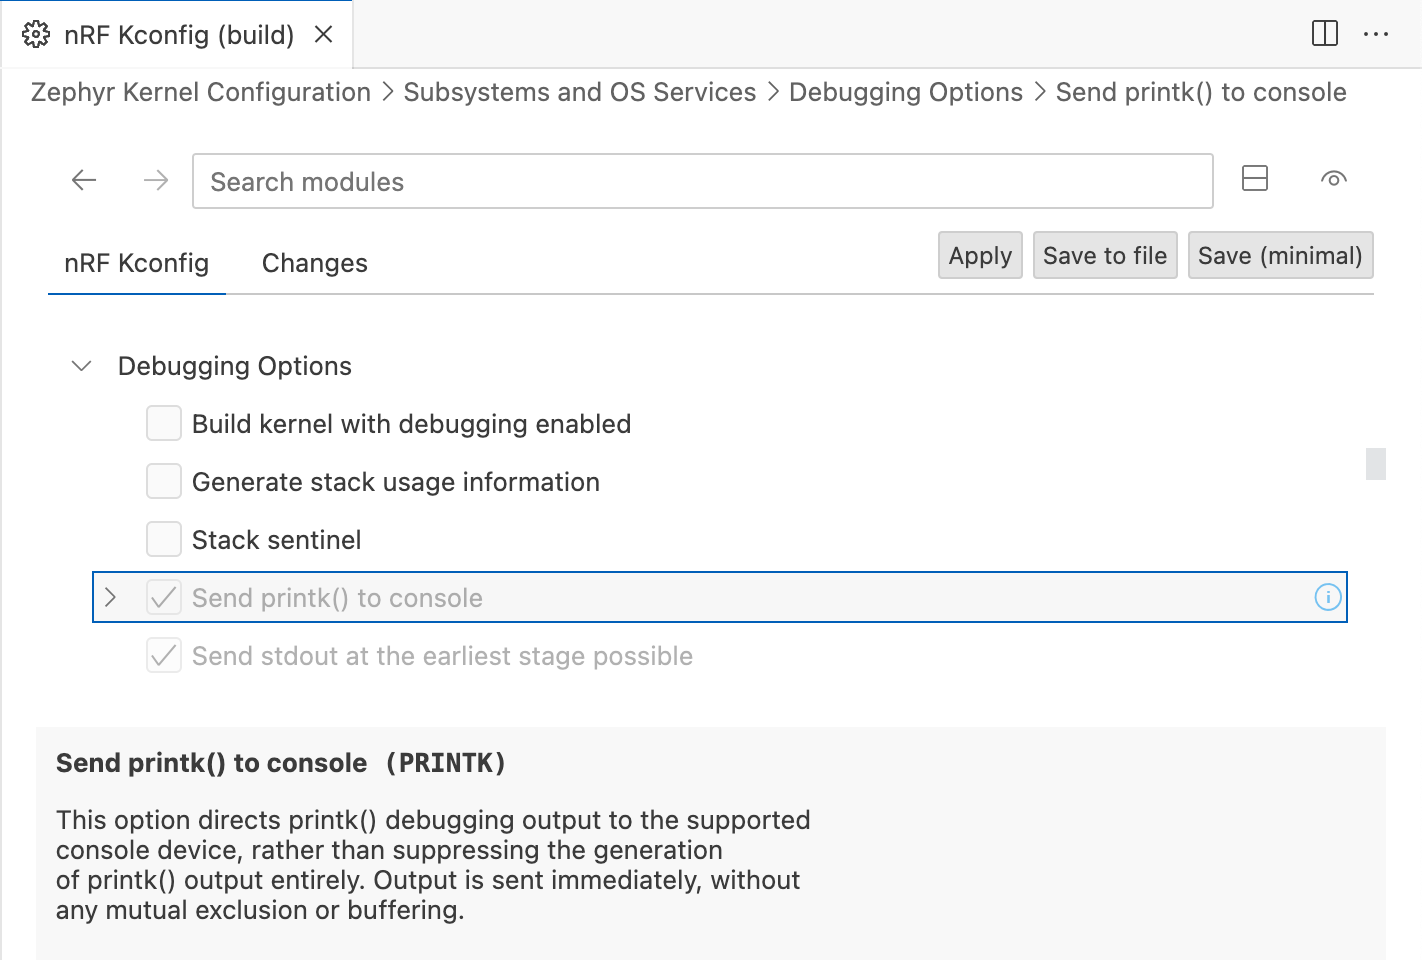Image resolution: width=1422 pixels, height=960 pixels.
Task: Click the back navigation arrow
Action: click(84, 180)
